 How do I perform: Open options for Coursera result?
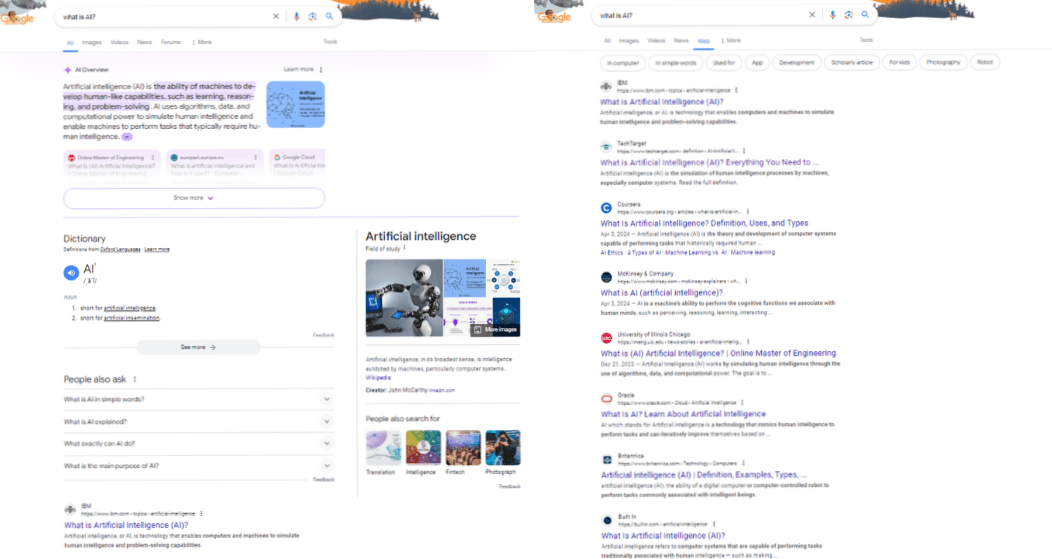pos(748,211)
